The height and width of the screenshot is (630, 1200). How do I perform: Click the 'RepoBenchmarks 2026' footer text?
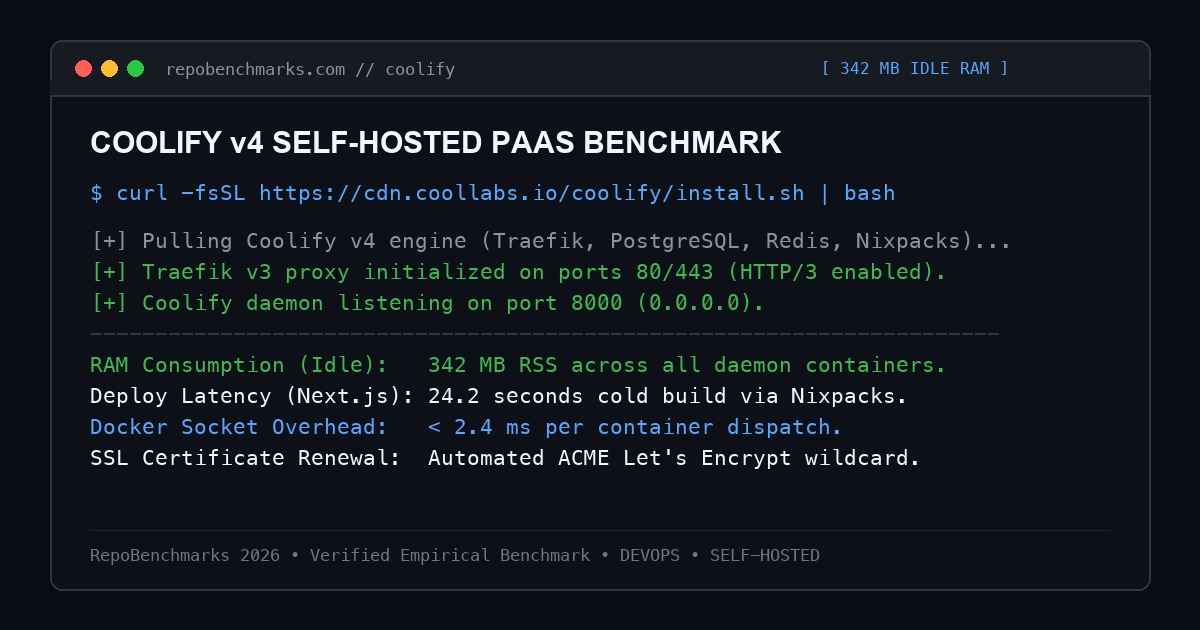tap(185, 555)
